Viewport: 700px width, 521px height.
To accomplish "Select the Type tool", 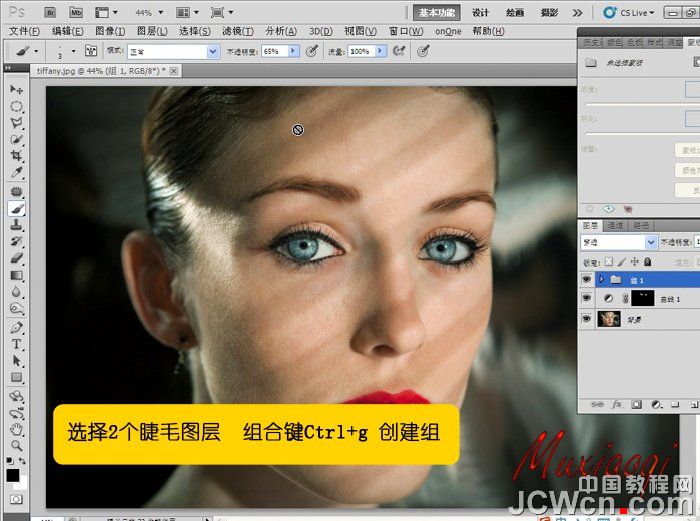I will 16,343.
